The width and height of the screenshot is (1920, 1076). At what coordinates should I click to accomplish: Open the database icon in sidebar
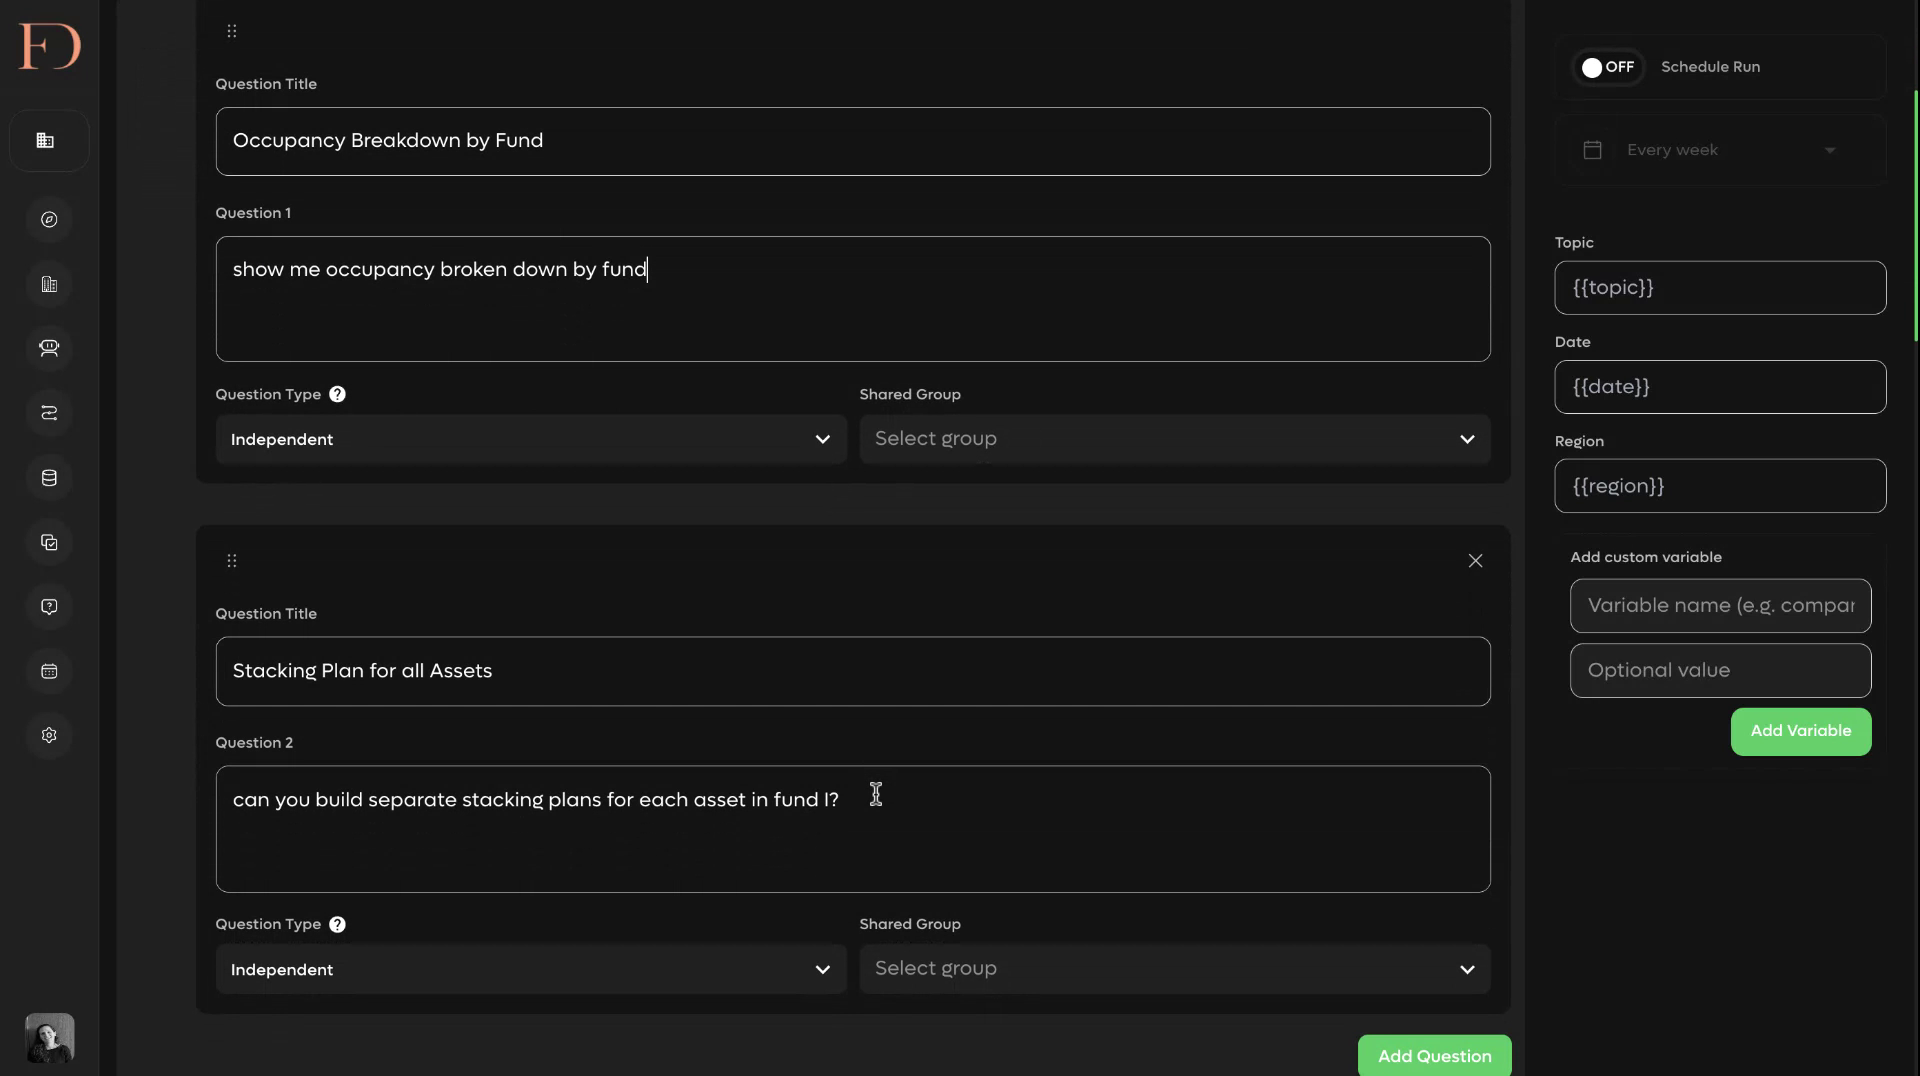49,478
